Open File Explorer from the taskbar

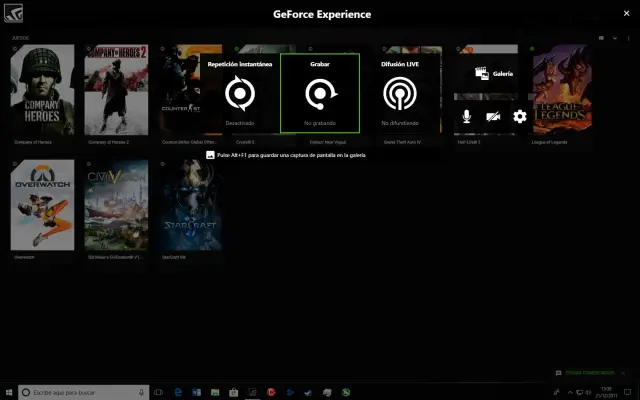pyautogui.click(x=215, y=392)
